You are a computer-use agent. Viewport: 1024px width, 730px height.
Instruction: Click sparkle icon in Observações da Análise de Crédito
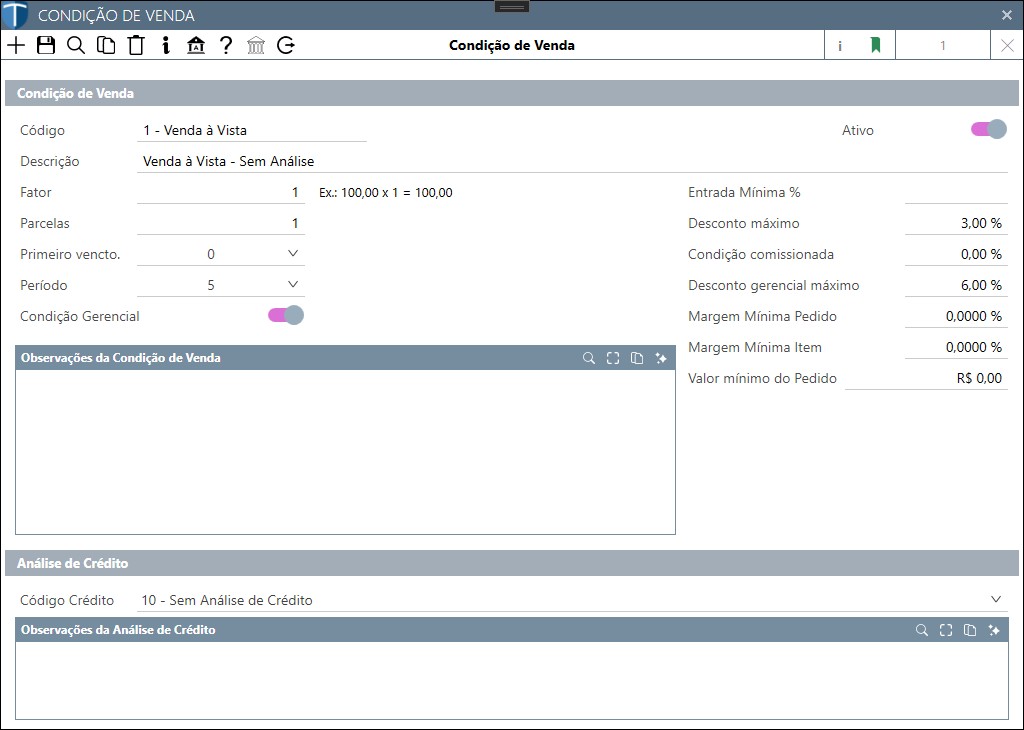994,630
